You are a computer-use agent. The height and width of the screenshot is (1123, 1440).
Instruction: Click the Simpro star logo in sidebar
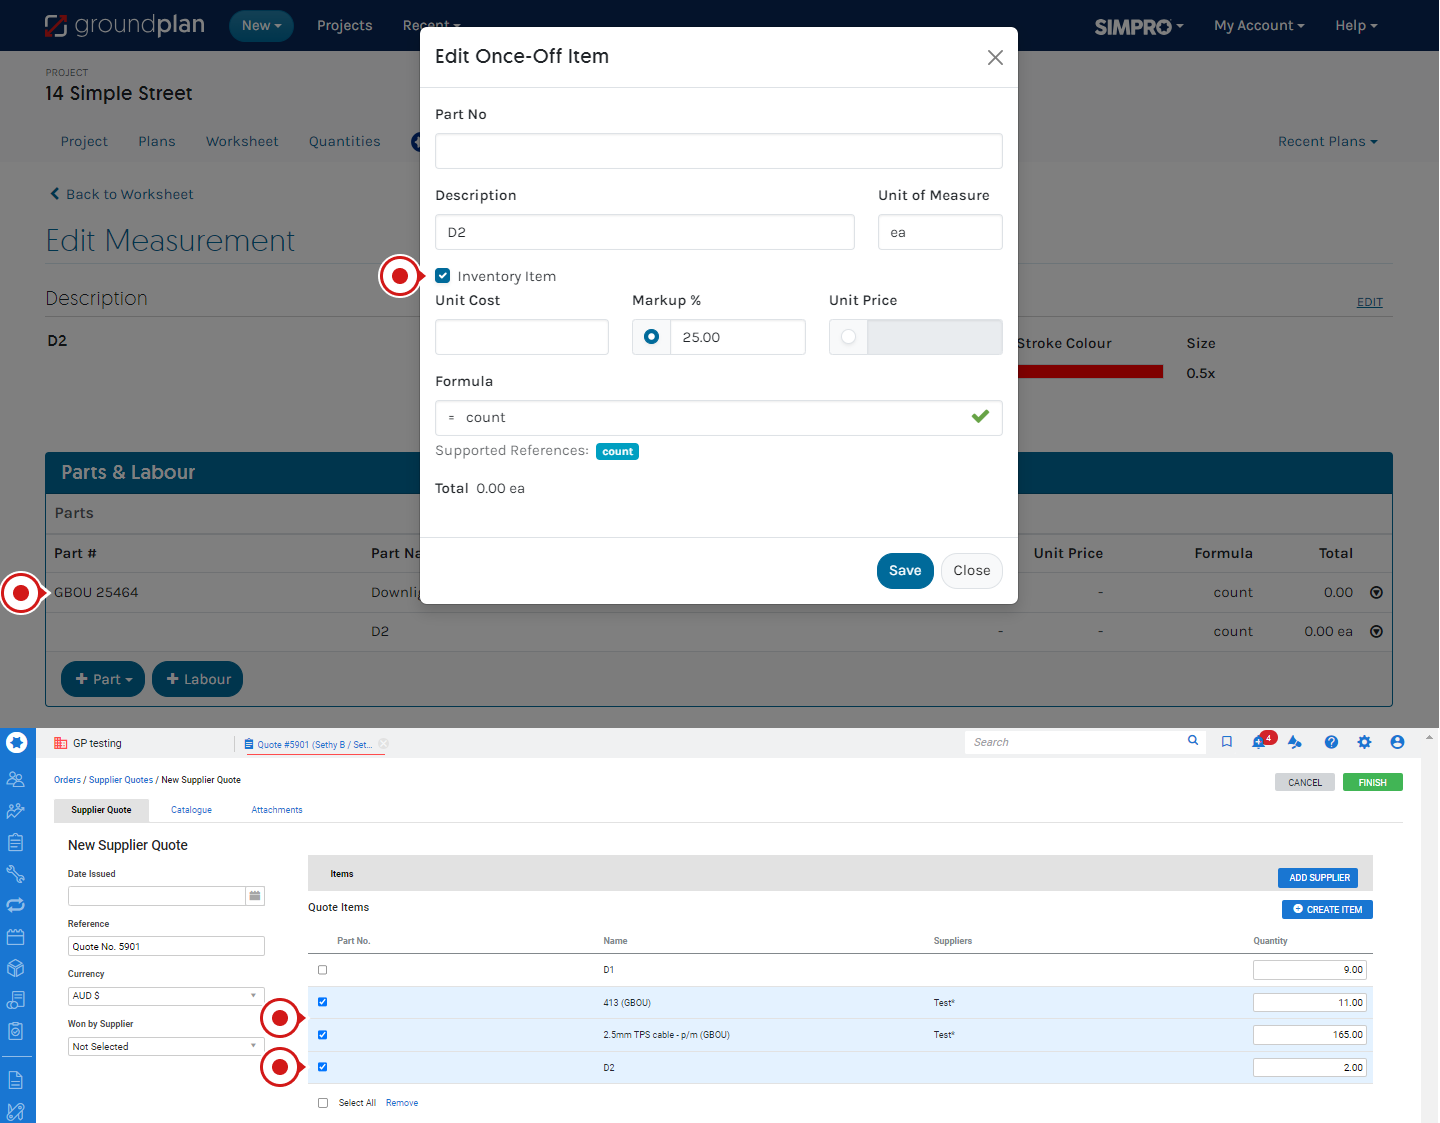click(16, 742)
